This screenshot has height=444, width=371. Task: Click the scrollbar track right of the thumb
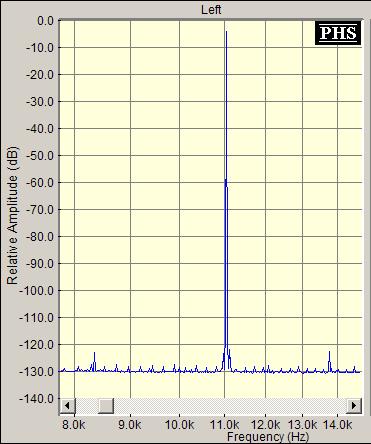tap(230, 406)
